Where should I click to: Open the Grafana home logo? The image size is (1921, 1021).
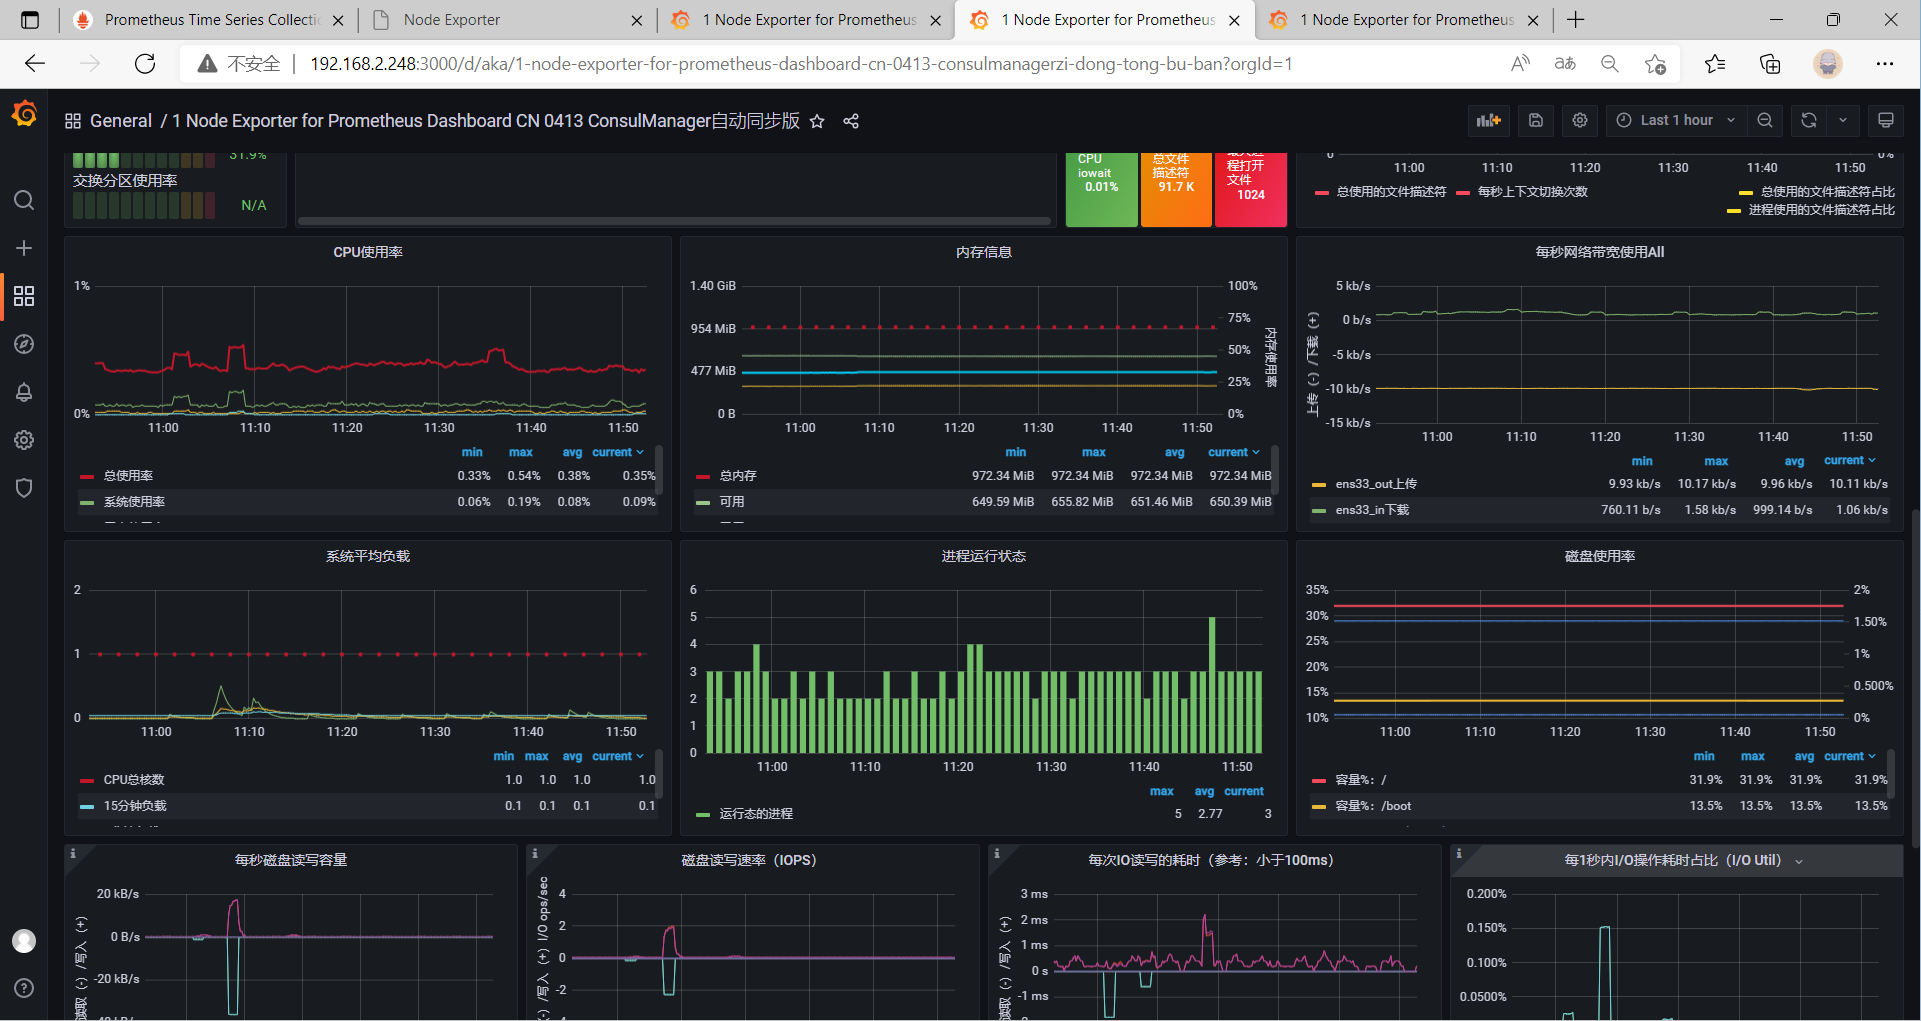[24, 114]
